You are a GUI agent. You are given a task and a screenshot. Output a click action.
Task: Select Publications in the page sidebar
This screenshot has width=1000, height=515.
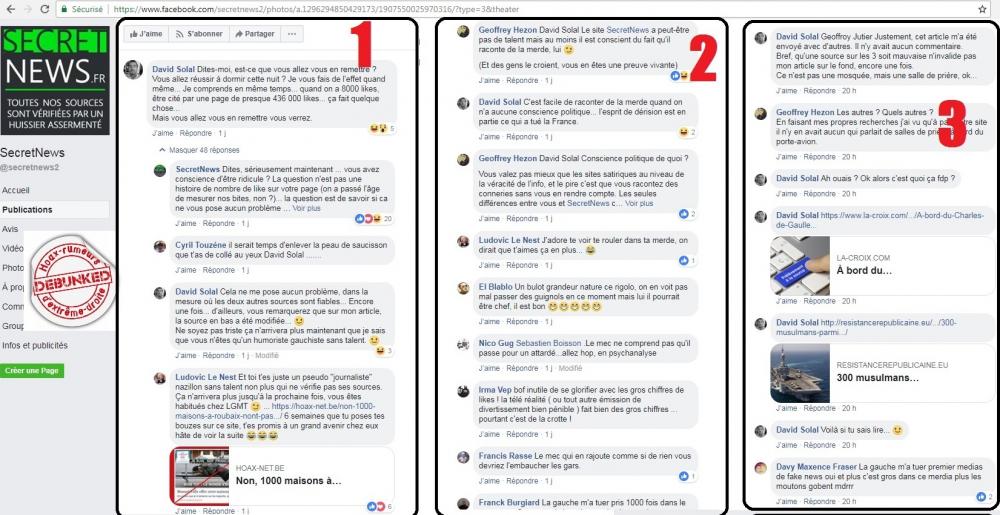click(x=27, y=210)
